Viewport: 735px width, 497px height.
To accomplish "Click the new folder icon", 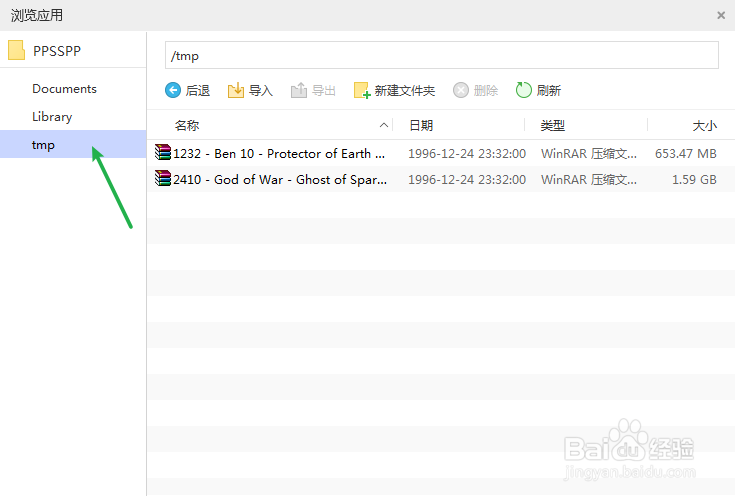I will point(362,90).
